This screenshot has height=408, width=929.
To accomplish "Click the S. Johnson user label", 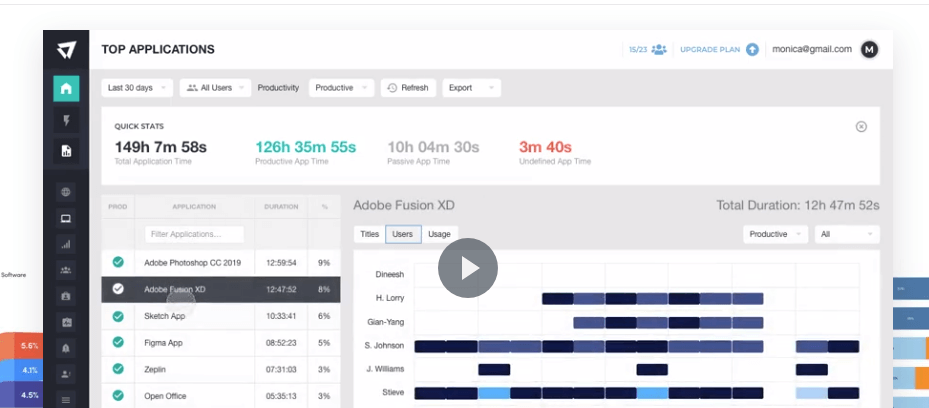I will click(x=385, y=345).
